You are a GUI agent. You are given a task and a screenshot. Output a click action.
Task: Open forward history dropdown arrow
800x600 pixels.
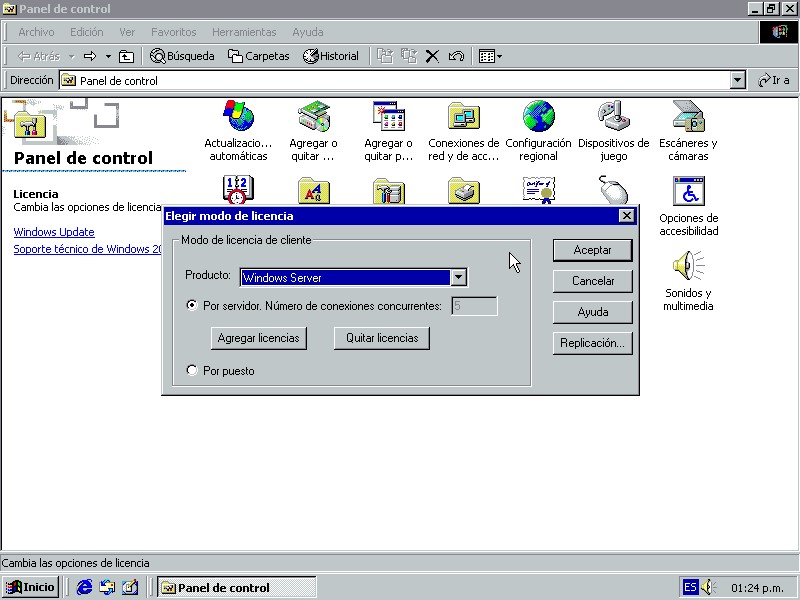click(x=108, y=56)
